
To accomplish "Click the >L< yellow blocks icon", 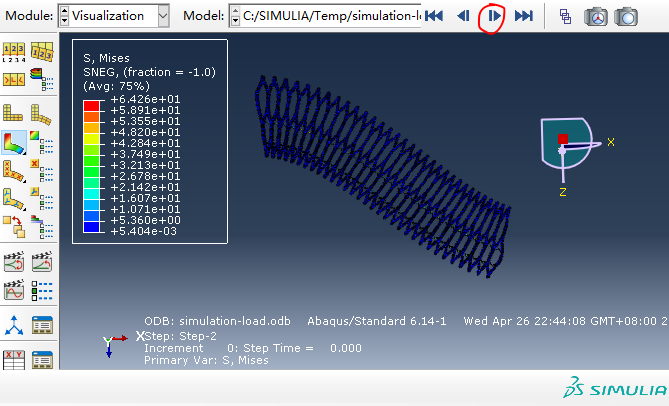I will coord(14,79).
